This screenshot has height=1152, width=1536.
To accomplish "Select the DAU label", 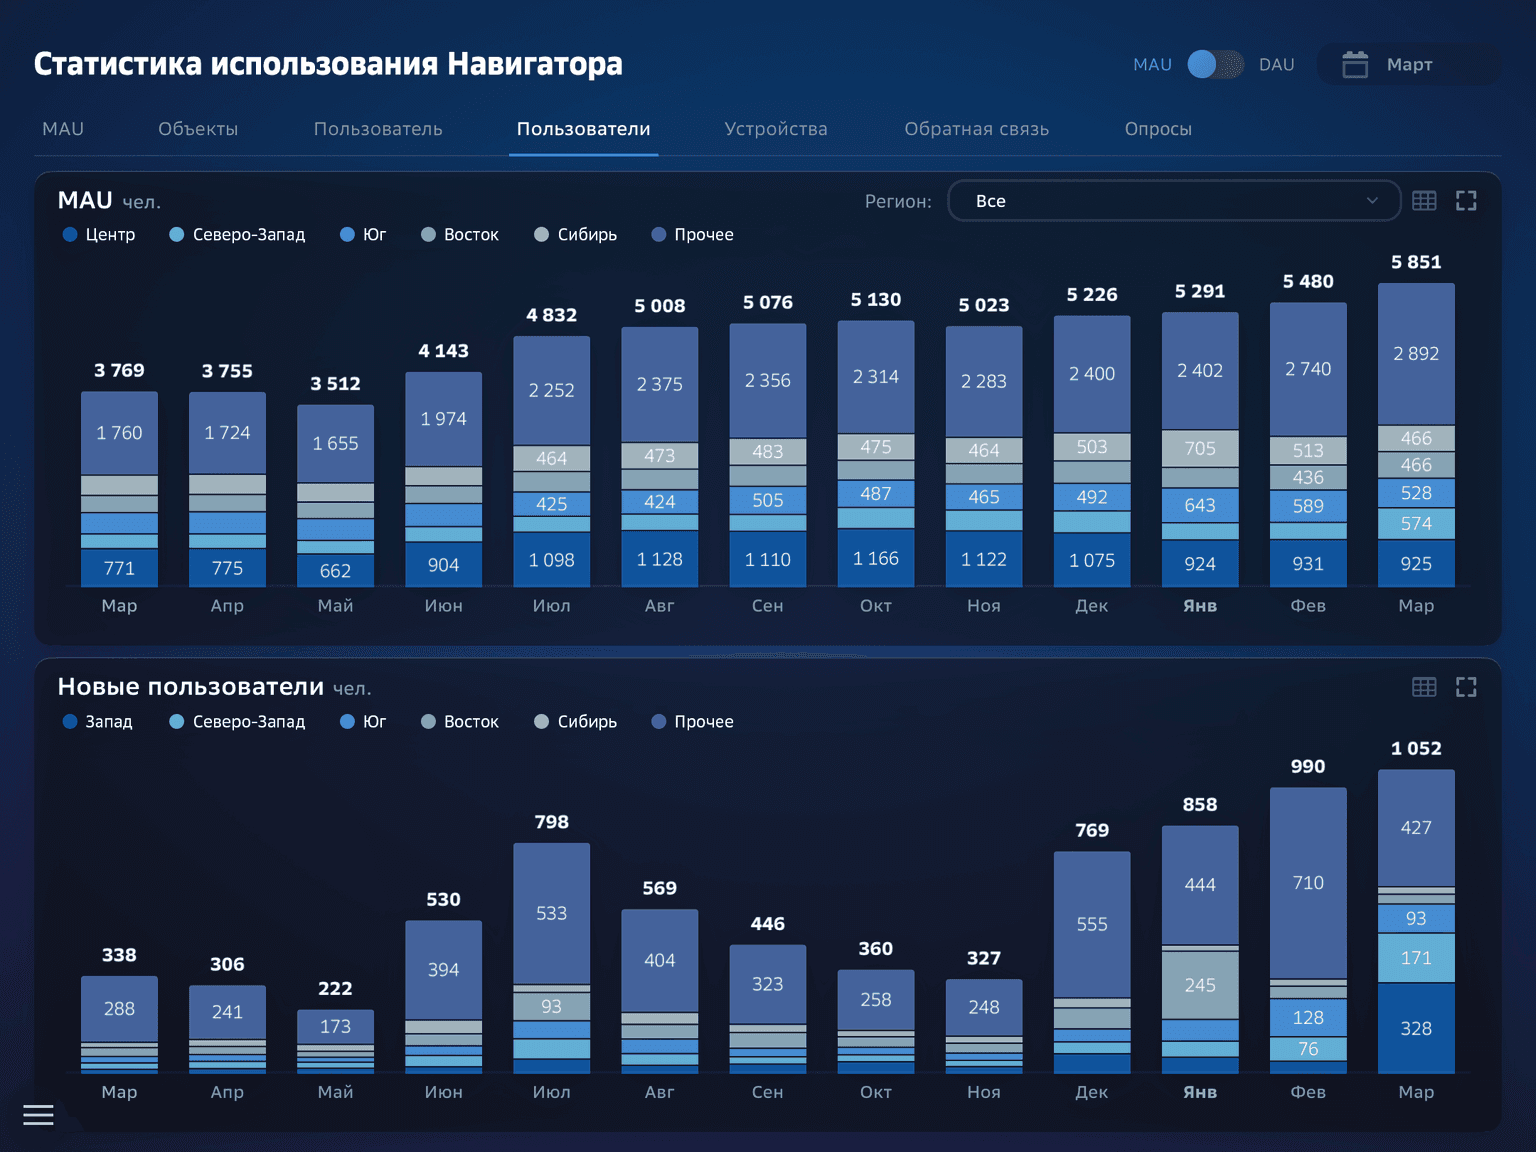I will click(x=1276, y=64).
